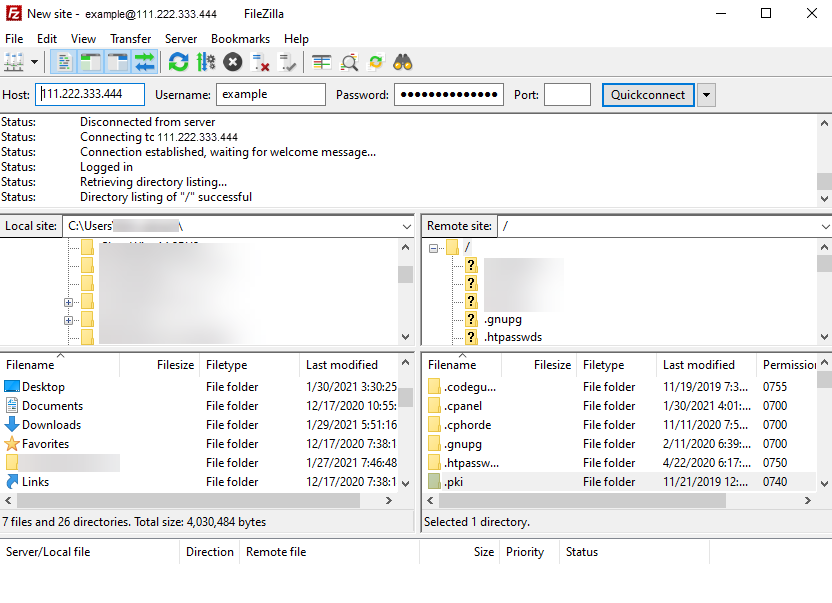
Task: Click the Port input field
Action: [x=567, y=94]
